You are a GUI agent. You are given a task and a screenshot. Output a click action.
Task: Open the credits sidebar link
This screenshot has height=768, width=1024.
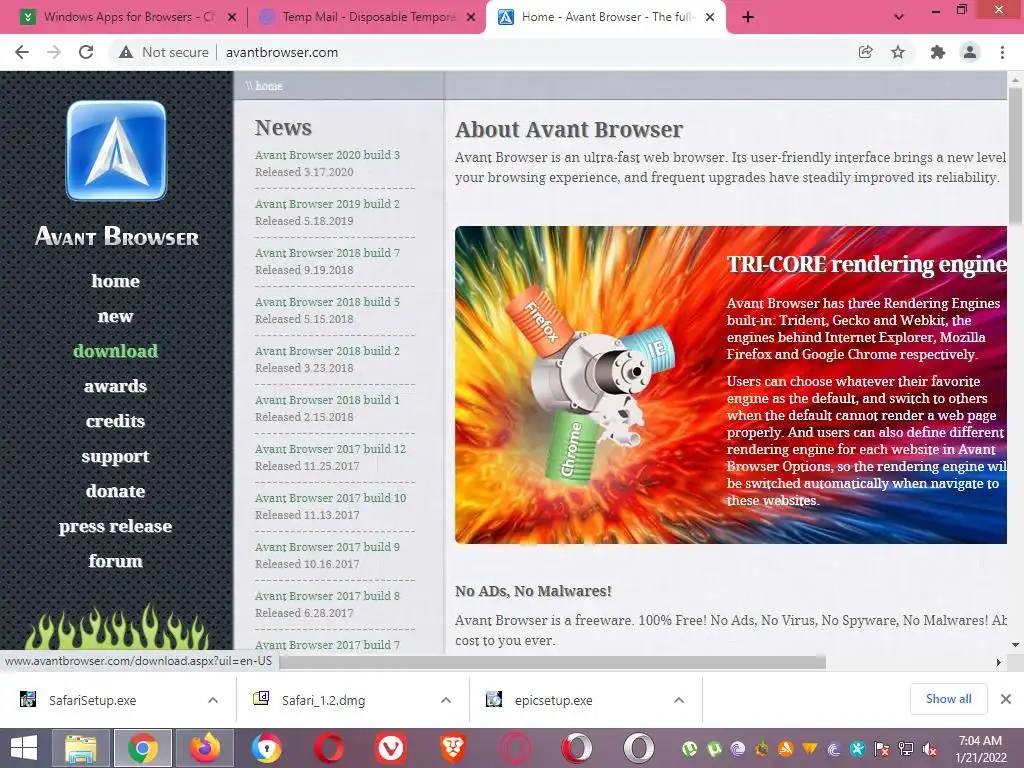click(x=116, y=421)
